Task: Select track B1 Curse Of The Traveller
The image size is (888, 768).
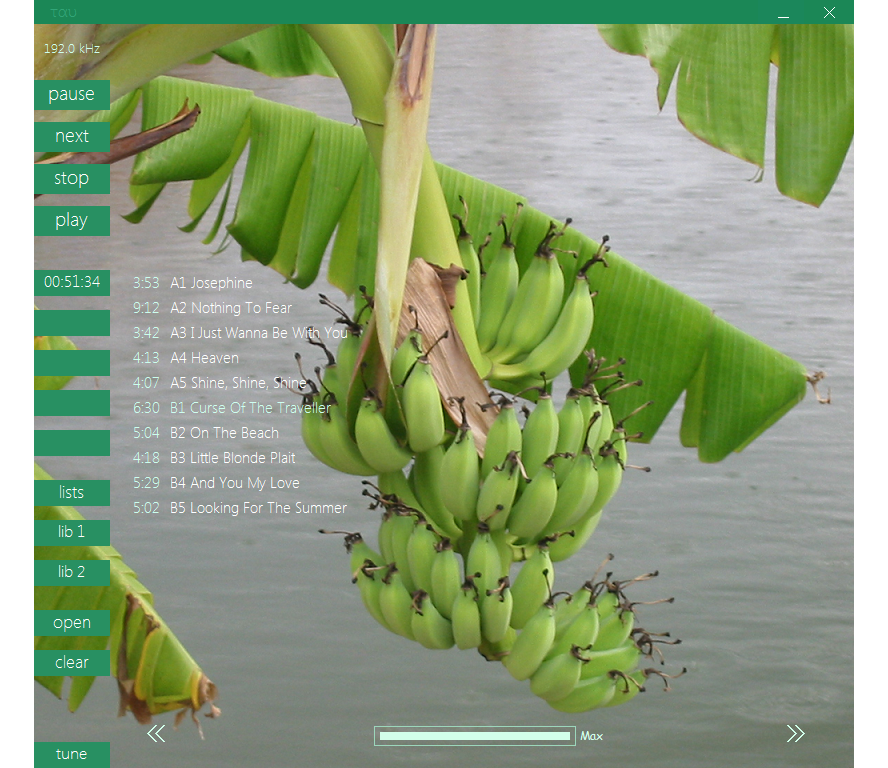Action: pyautogui.click(x=250, y=408)
